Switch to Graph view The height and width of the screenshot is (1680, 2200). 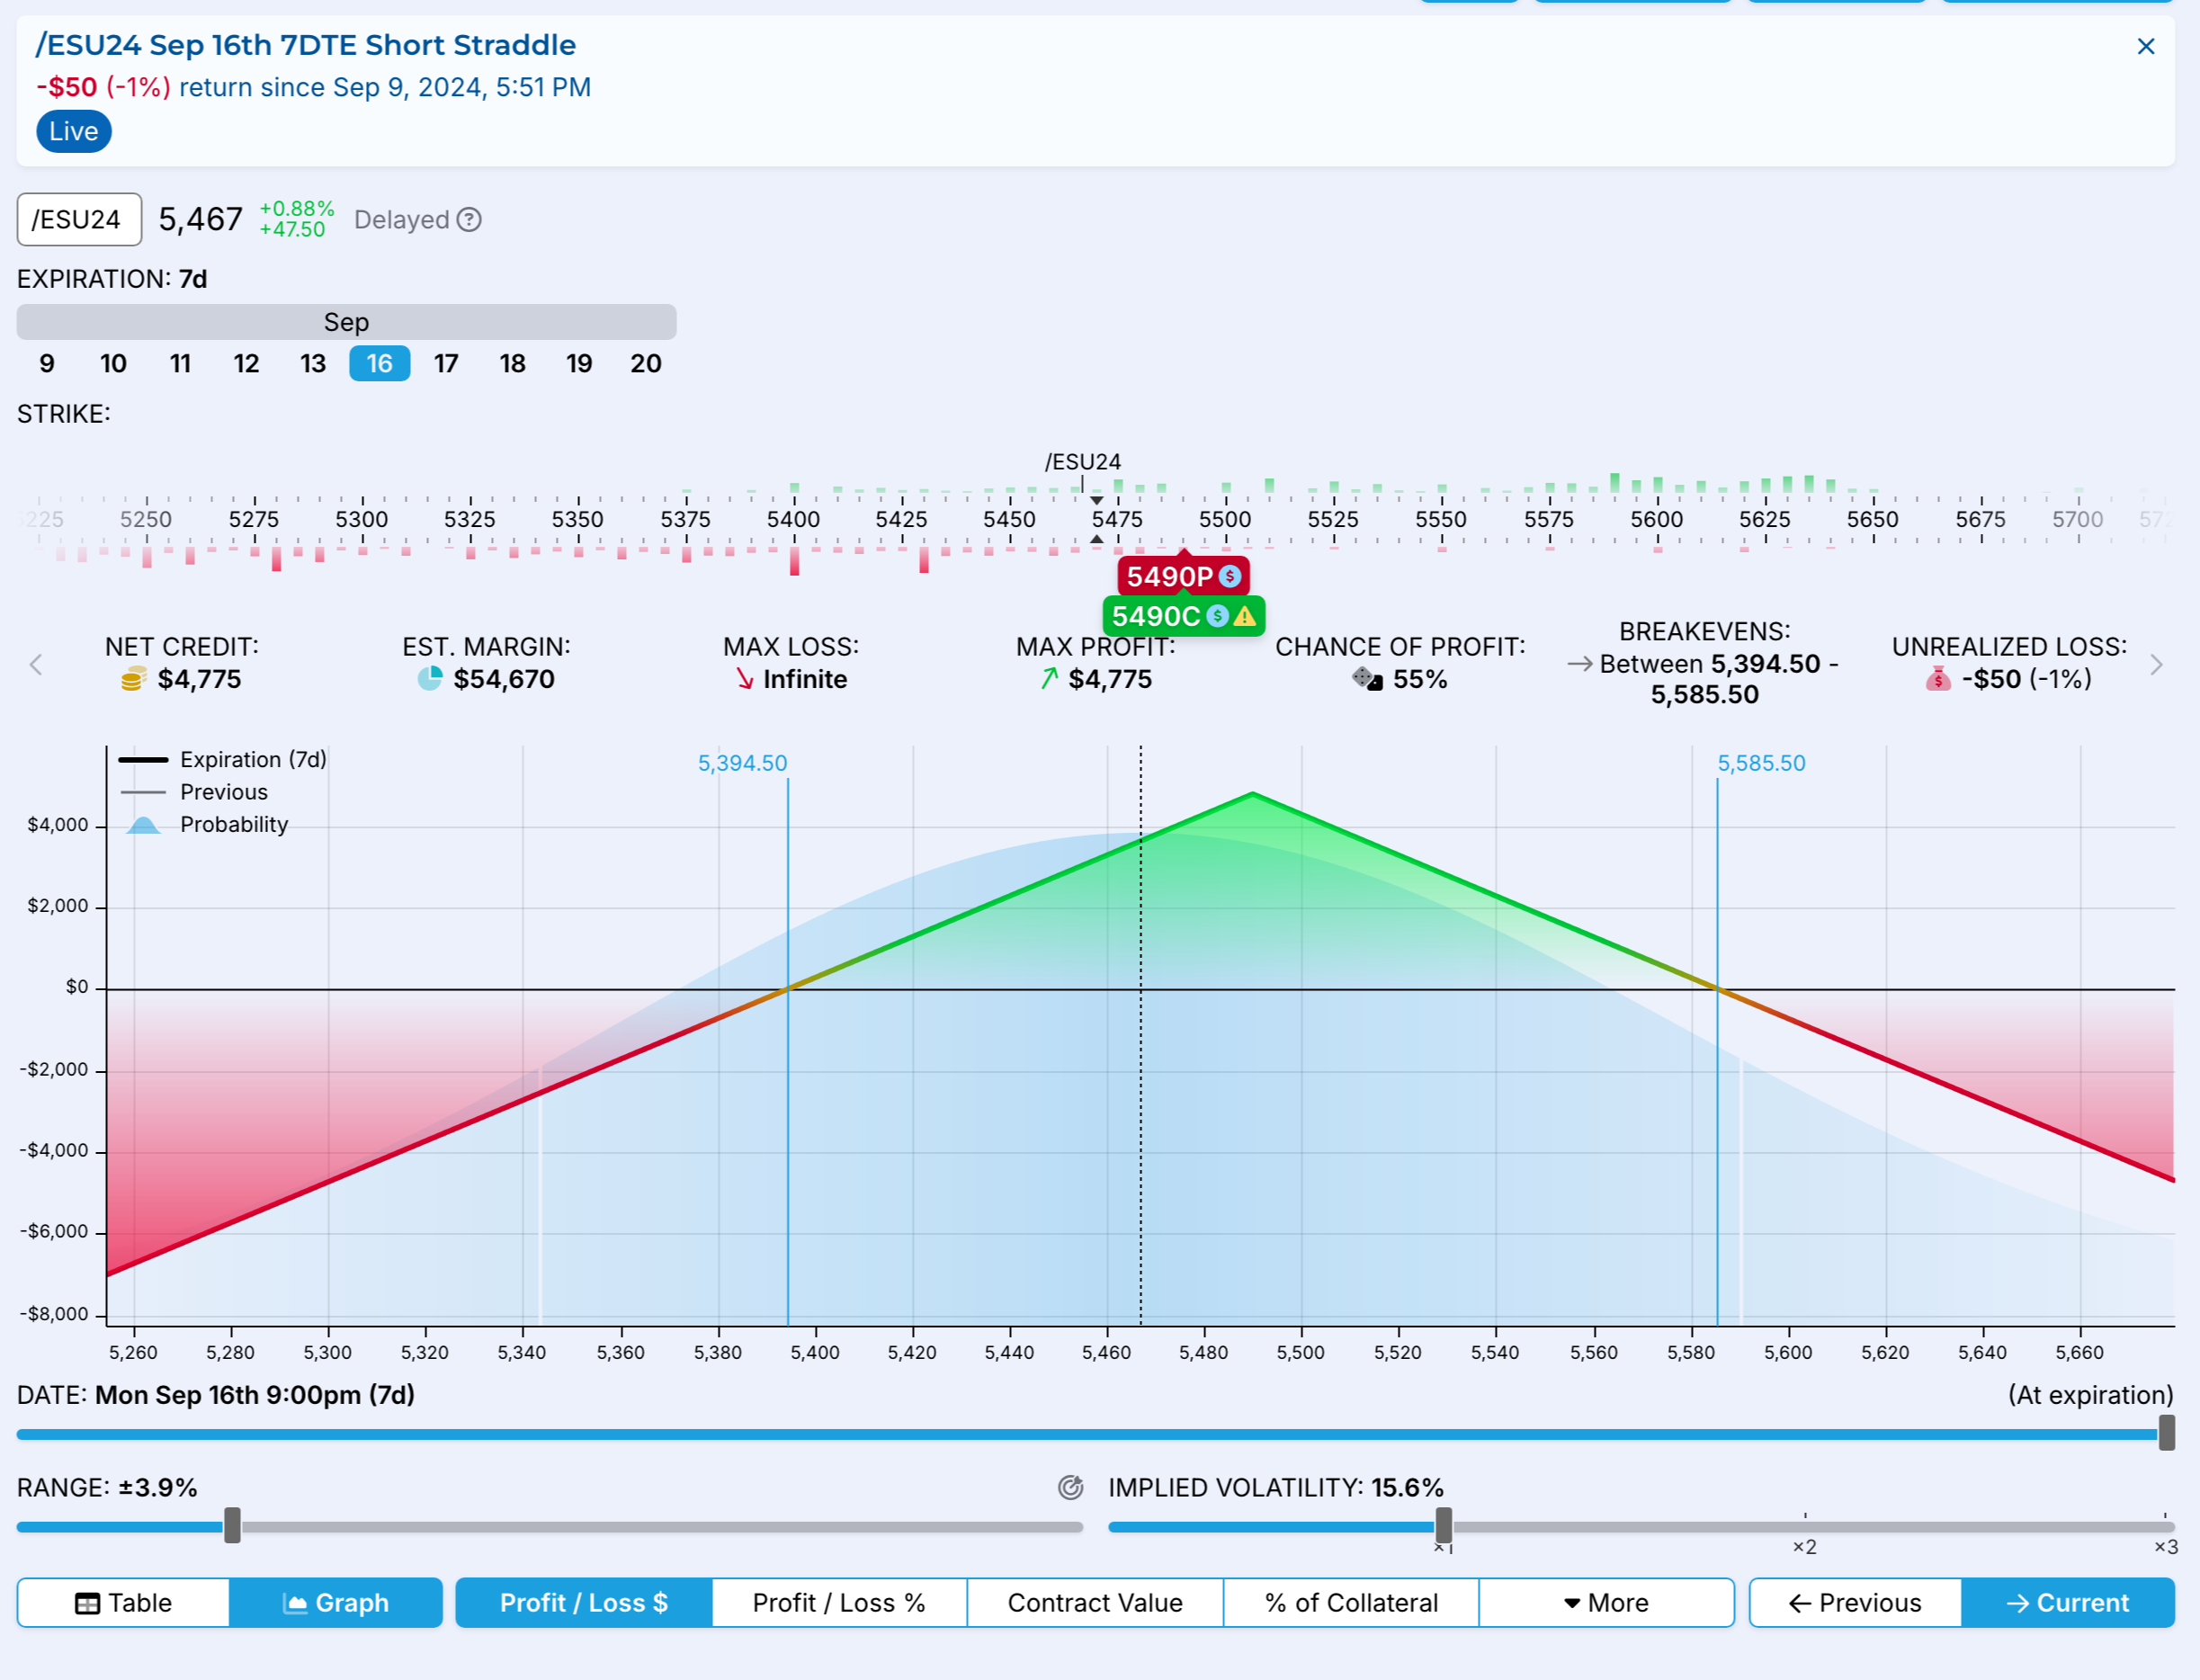coord(336,1603)
